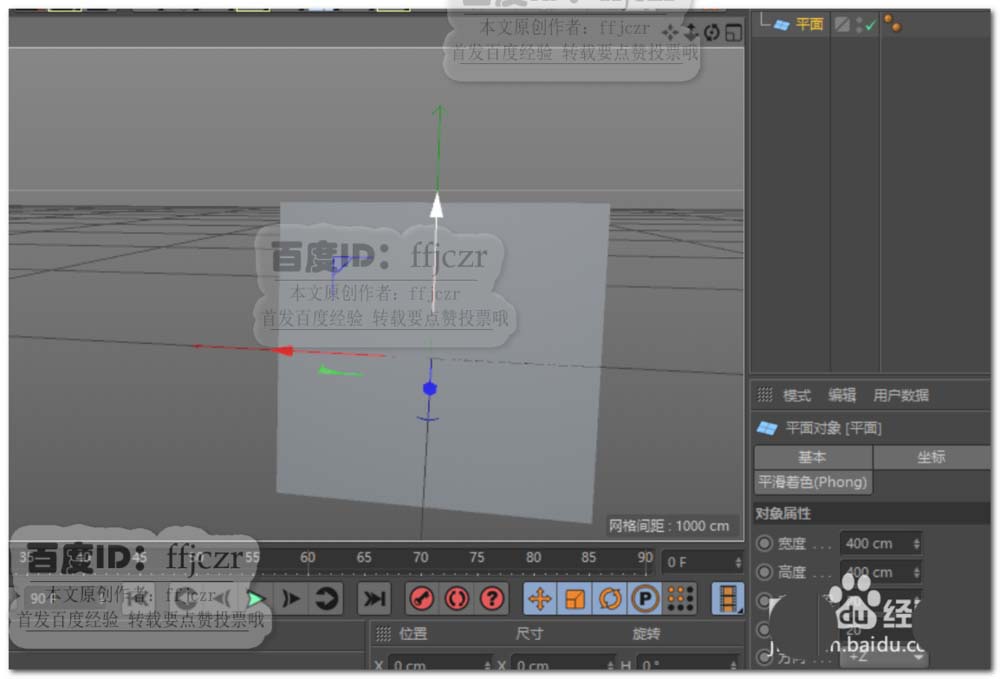Toggle parameter (P) keyframe recording icon
Viewport: 1000px width, 679px height.
(x=645, y=599)
